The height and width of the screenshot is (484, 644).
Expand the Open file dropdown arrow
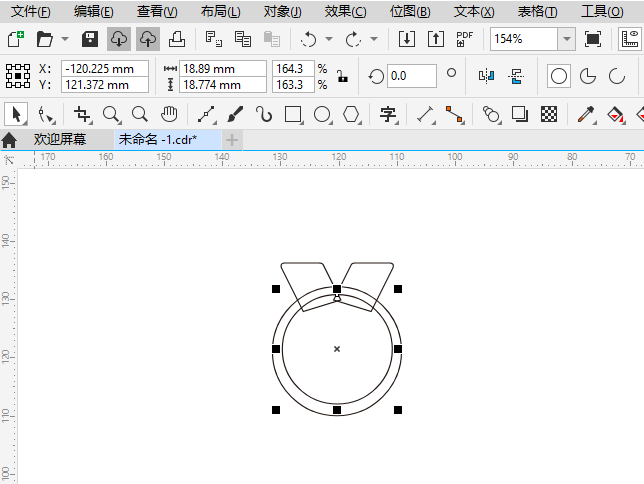pos(65,39)
